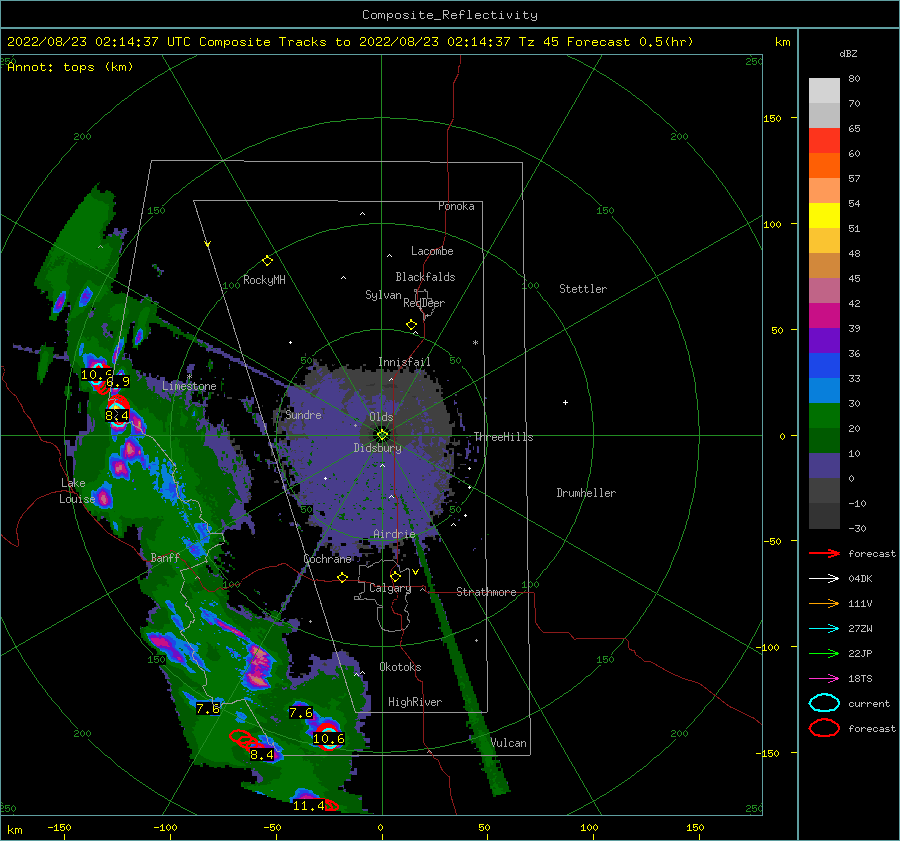This screenshot has height=841, width=900.
Task: Click the Strathmore town label
Action: point(486,592)
